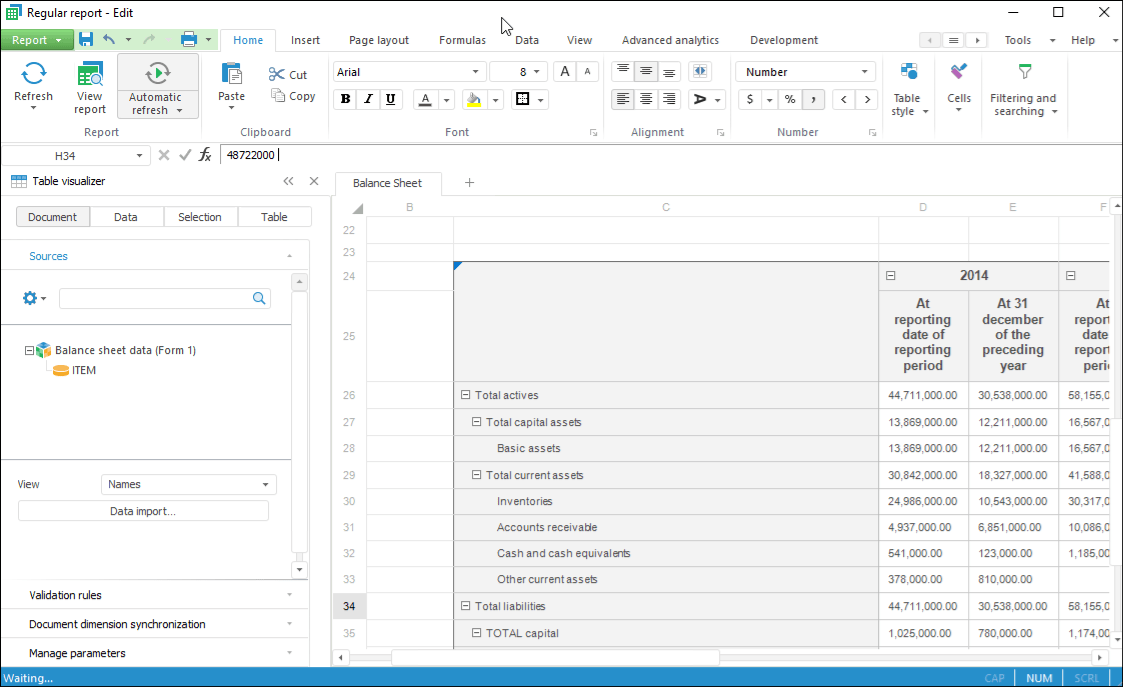Cut the selected cell content
Screen dimensions: 1123x687
coord(288,75)
